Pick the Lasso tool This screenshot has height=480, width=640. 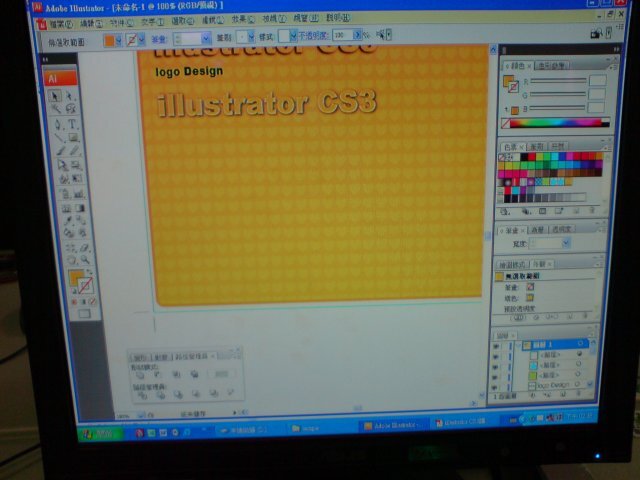tap(71, 109)
